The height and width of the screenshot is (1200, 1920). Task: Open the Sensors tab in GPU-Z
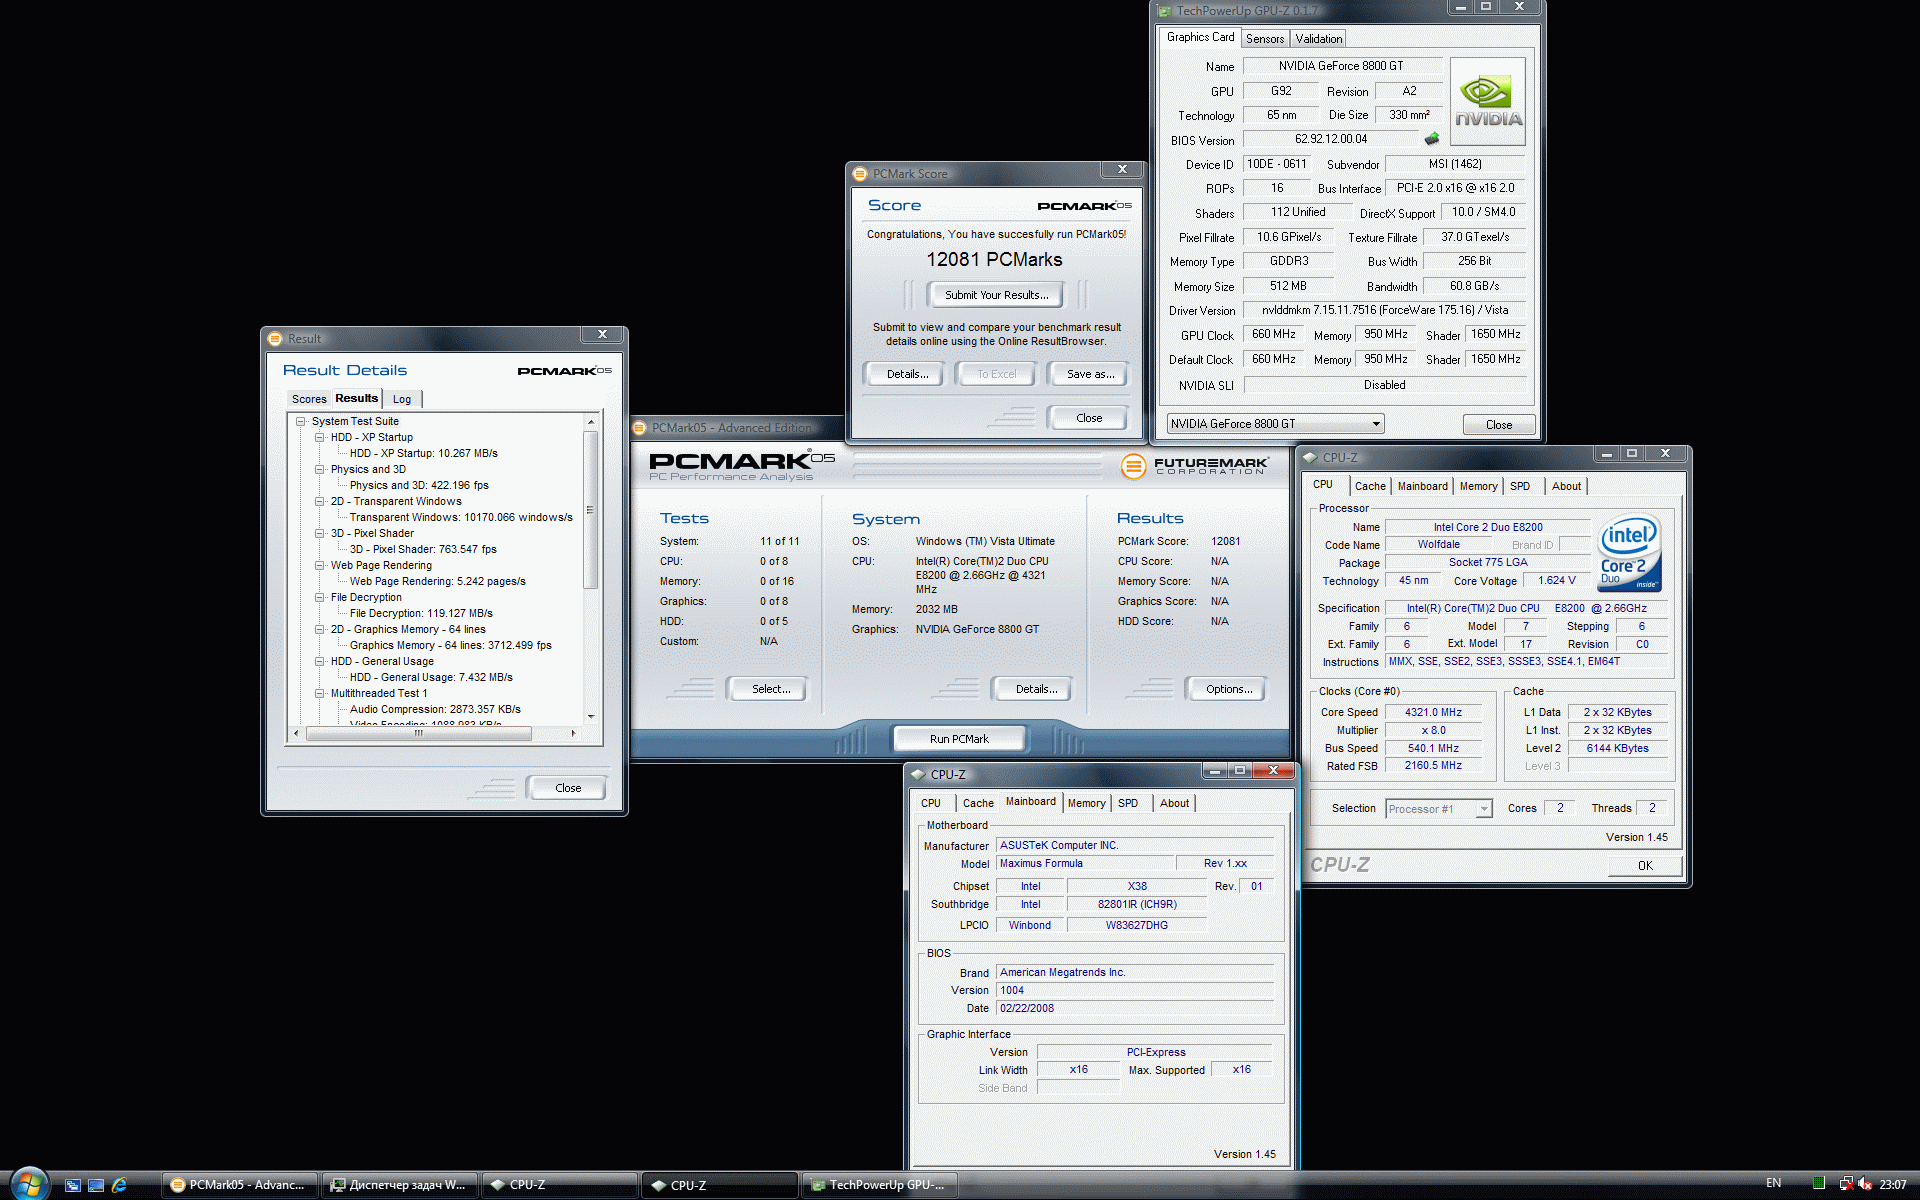pos(1265,39)
